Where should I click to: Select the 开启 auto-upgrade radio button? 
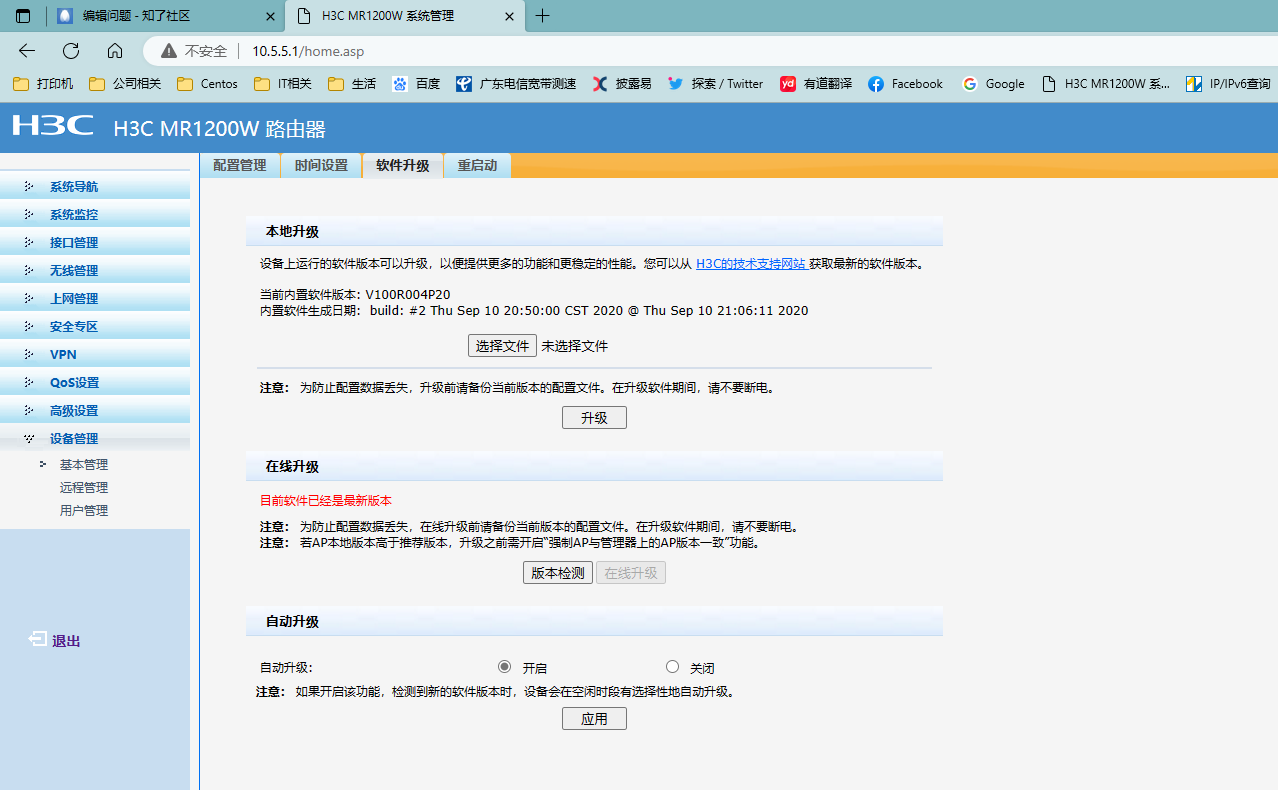click(504, 667)
